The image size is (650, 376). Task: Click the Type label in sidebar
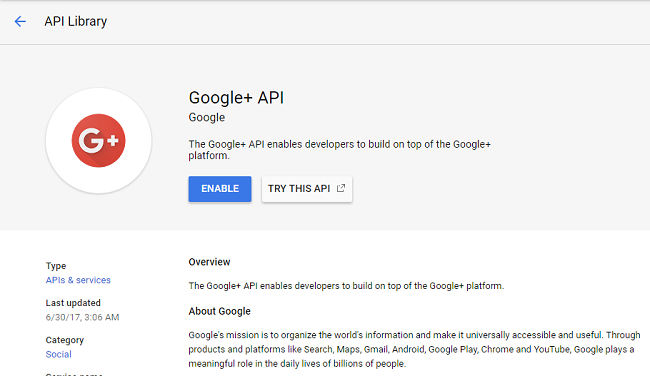(56, 266)
